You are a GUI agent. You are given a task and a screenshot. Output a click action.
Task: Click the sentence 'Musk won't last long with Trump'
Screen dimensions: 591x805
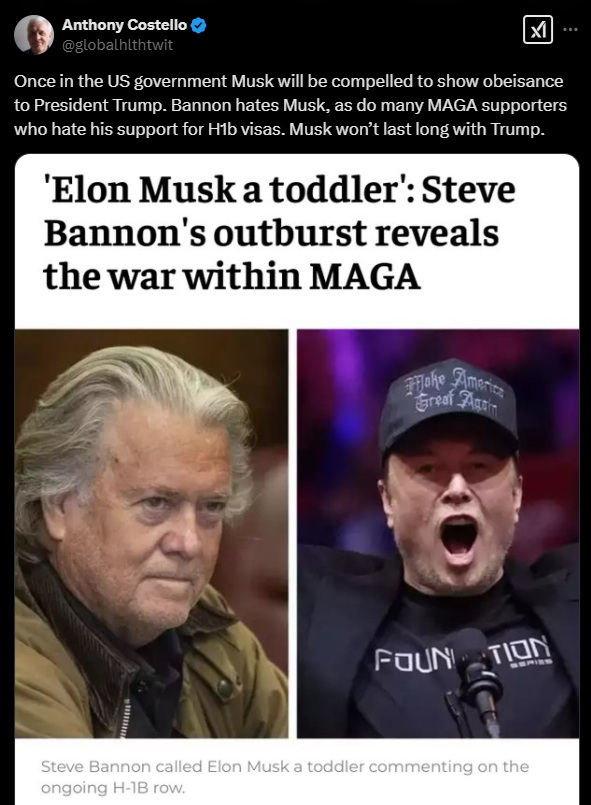[x=416, y=129]
